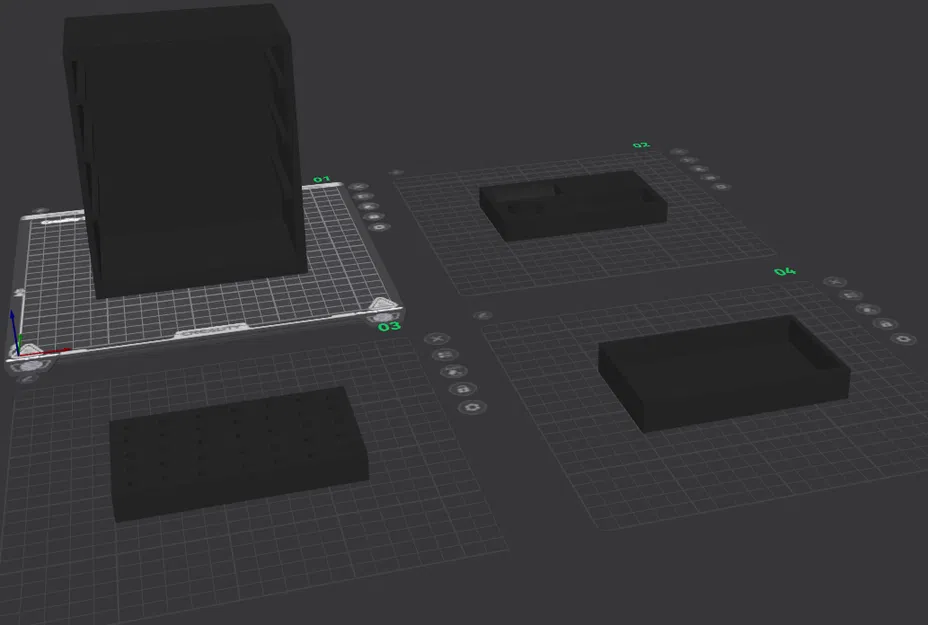Select plate label 04
The image size is (928, 625).
785,272
